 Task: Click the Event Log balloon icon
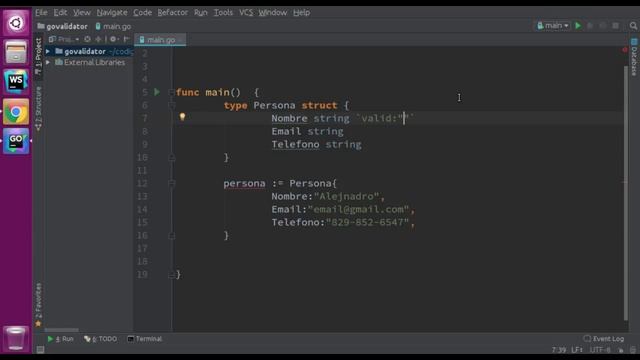click(587, 339)
